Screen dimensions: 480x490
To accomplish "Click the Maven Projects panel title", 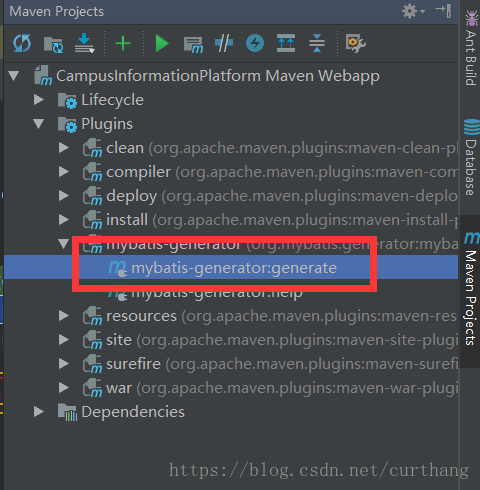I will [x=57, y=12].
